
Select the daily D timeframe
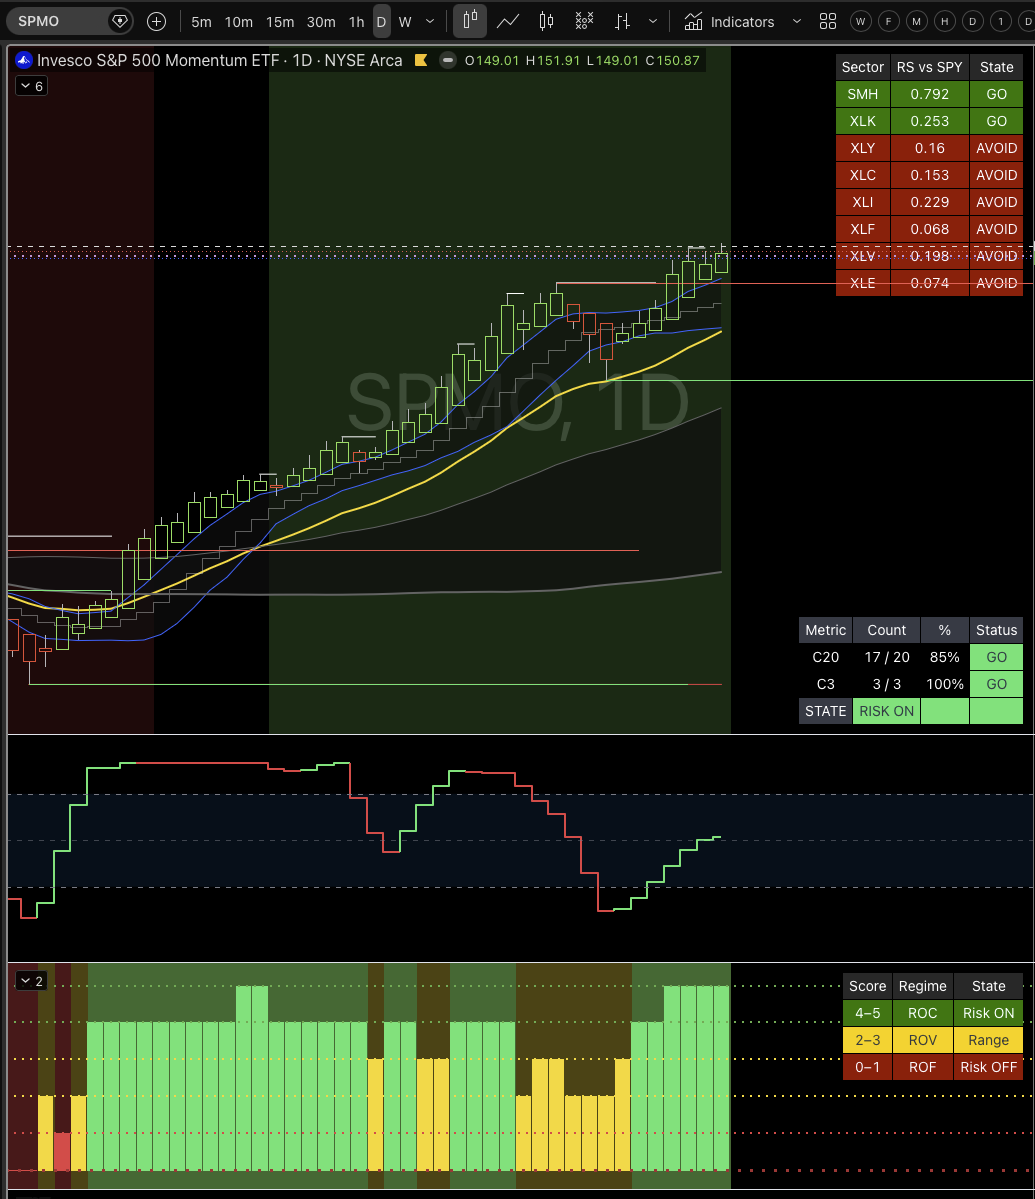(381, 22)
